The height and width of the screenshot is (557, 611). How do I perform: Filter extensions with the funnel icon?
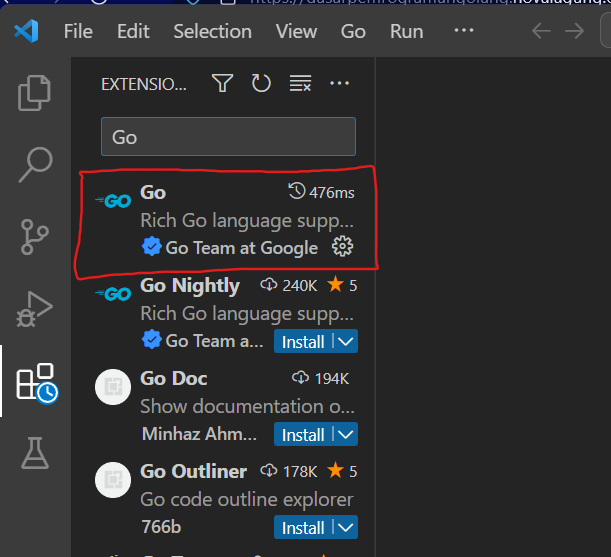[x=223, y=83]
